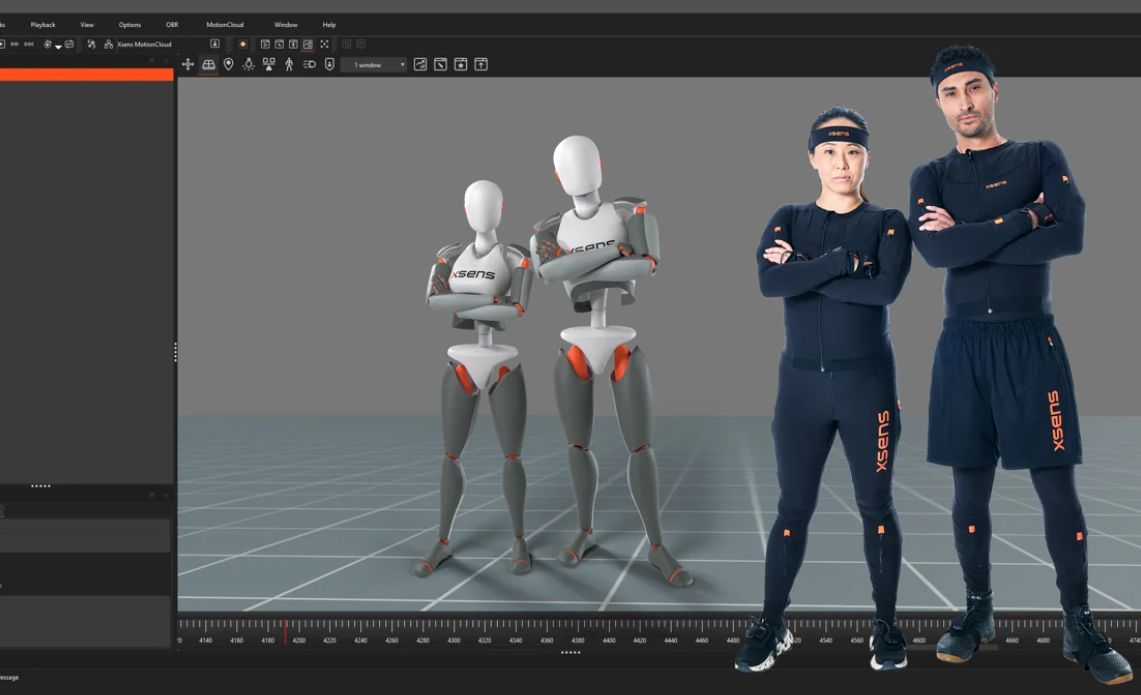
Task: Click the walking person character icon
Action: coord(289,65)
